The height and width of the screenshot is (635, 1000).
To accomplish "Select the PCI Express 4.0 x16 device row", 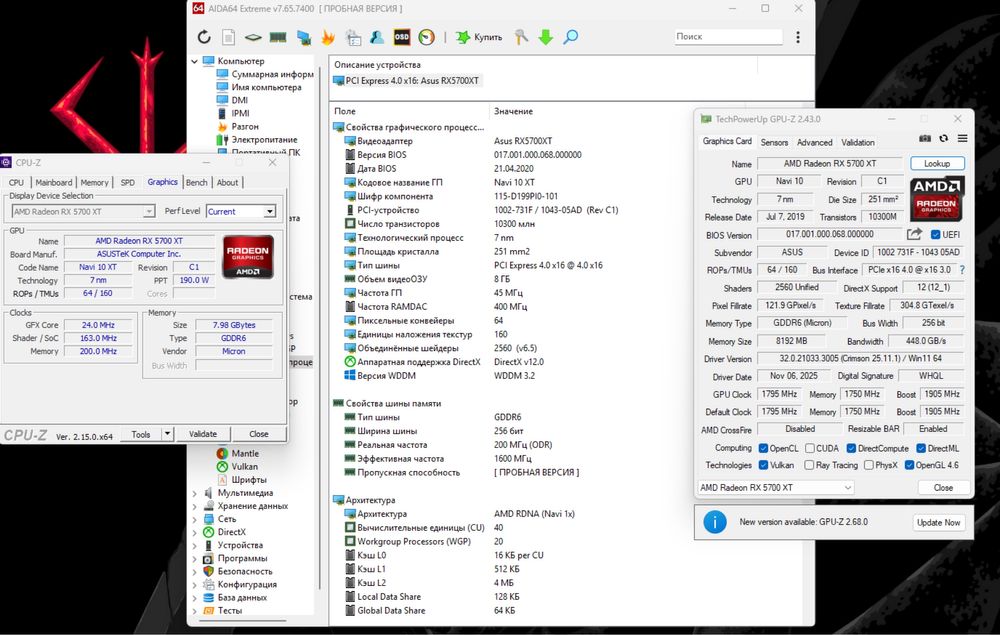I will click(406, 81).
